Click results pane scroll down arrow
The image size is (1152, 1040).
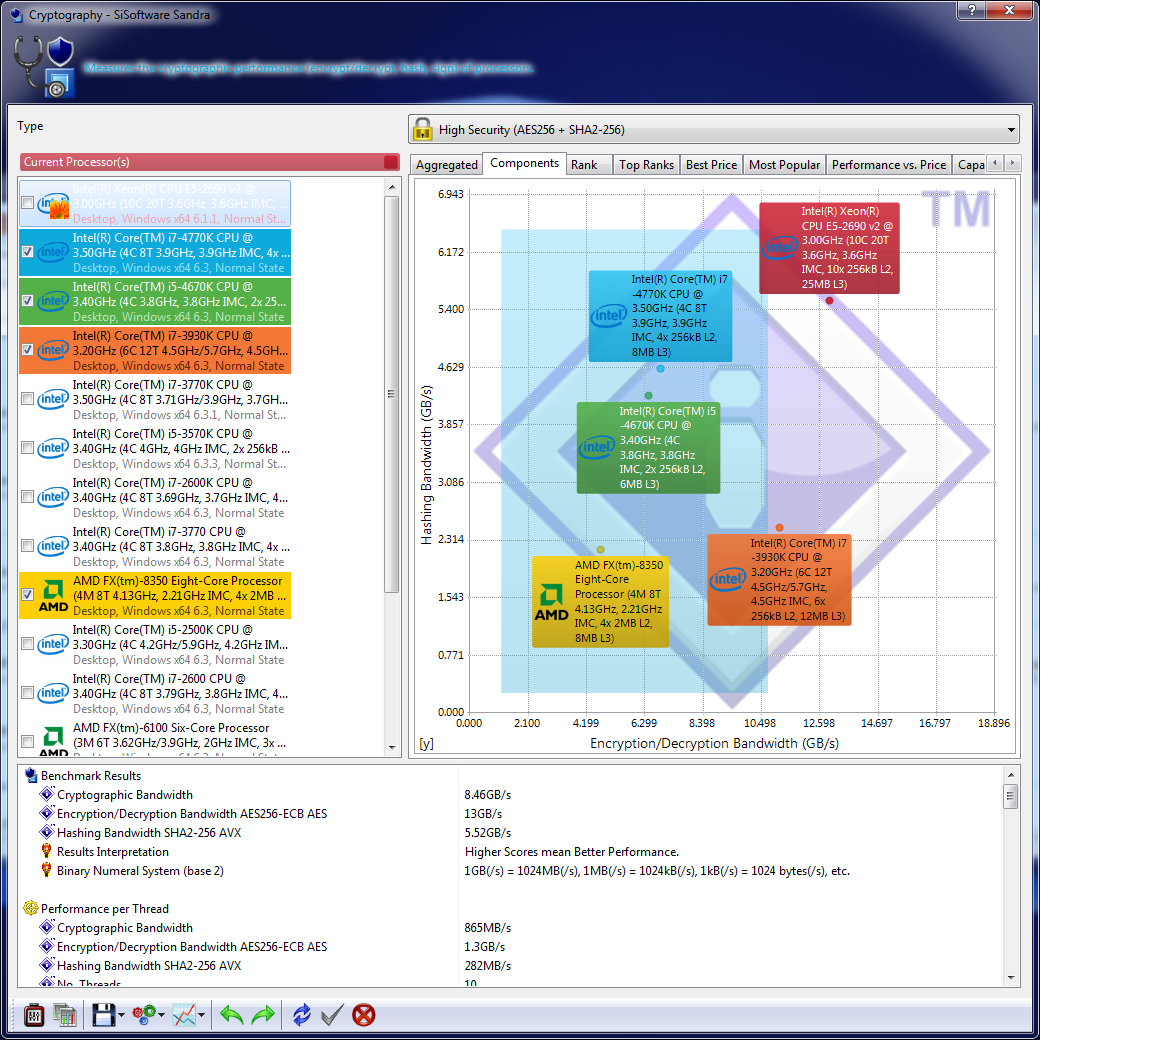coord(1011,978)
